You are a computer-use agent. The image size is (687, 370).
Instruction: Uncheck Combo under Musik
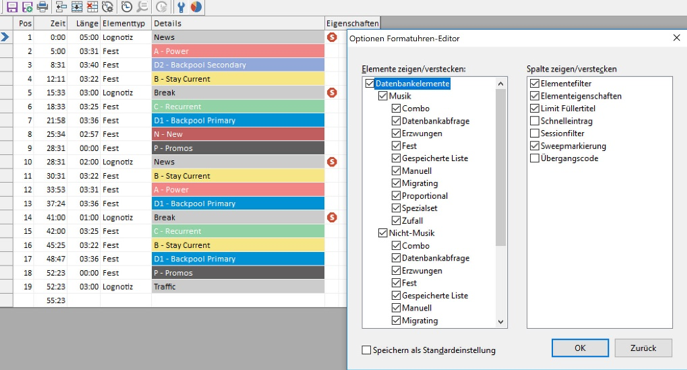(x=396, y=108)
